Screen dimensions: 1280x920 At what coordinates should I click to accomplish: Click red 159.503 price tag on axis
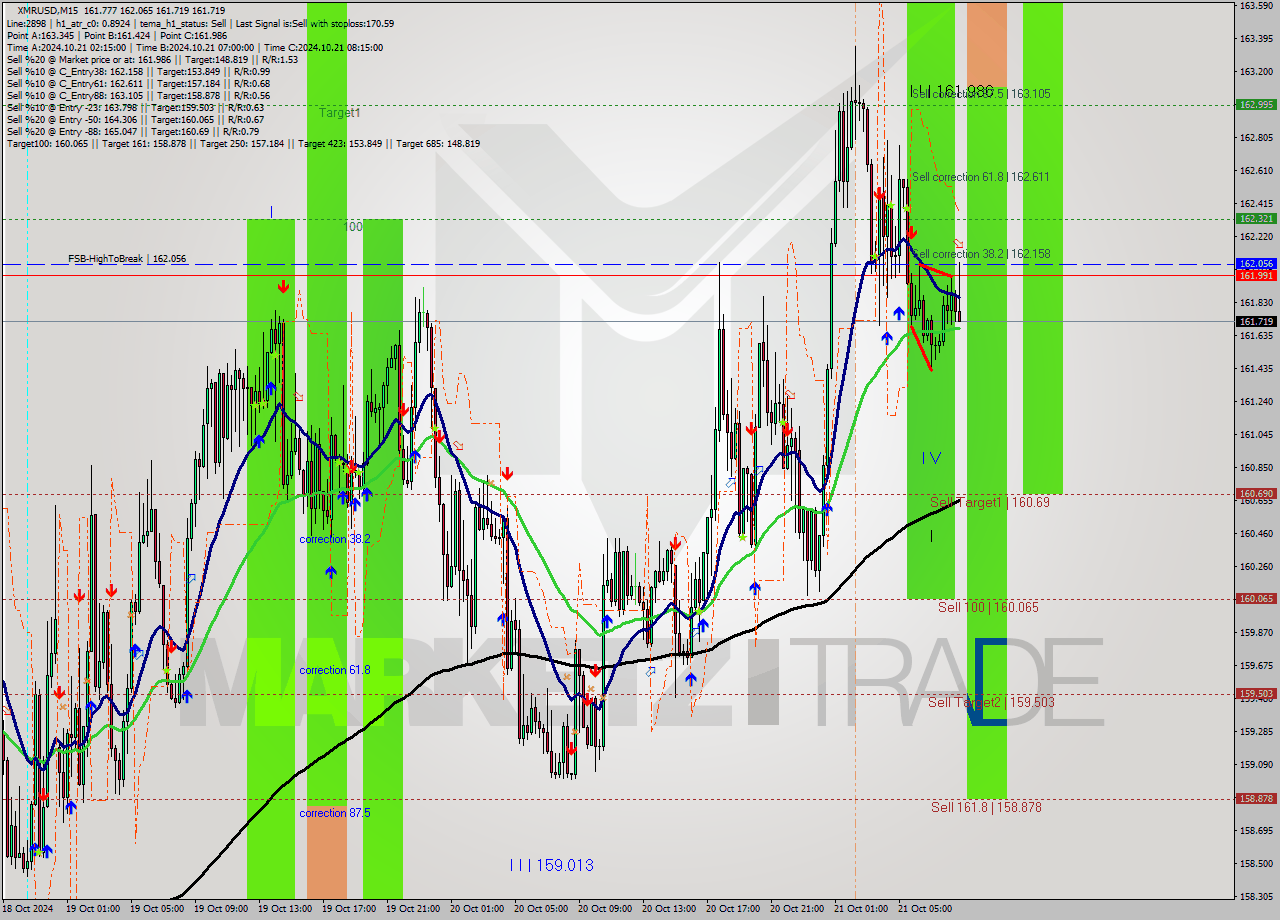point(1256,693)
